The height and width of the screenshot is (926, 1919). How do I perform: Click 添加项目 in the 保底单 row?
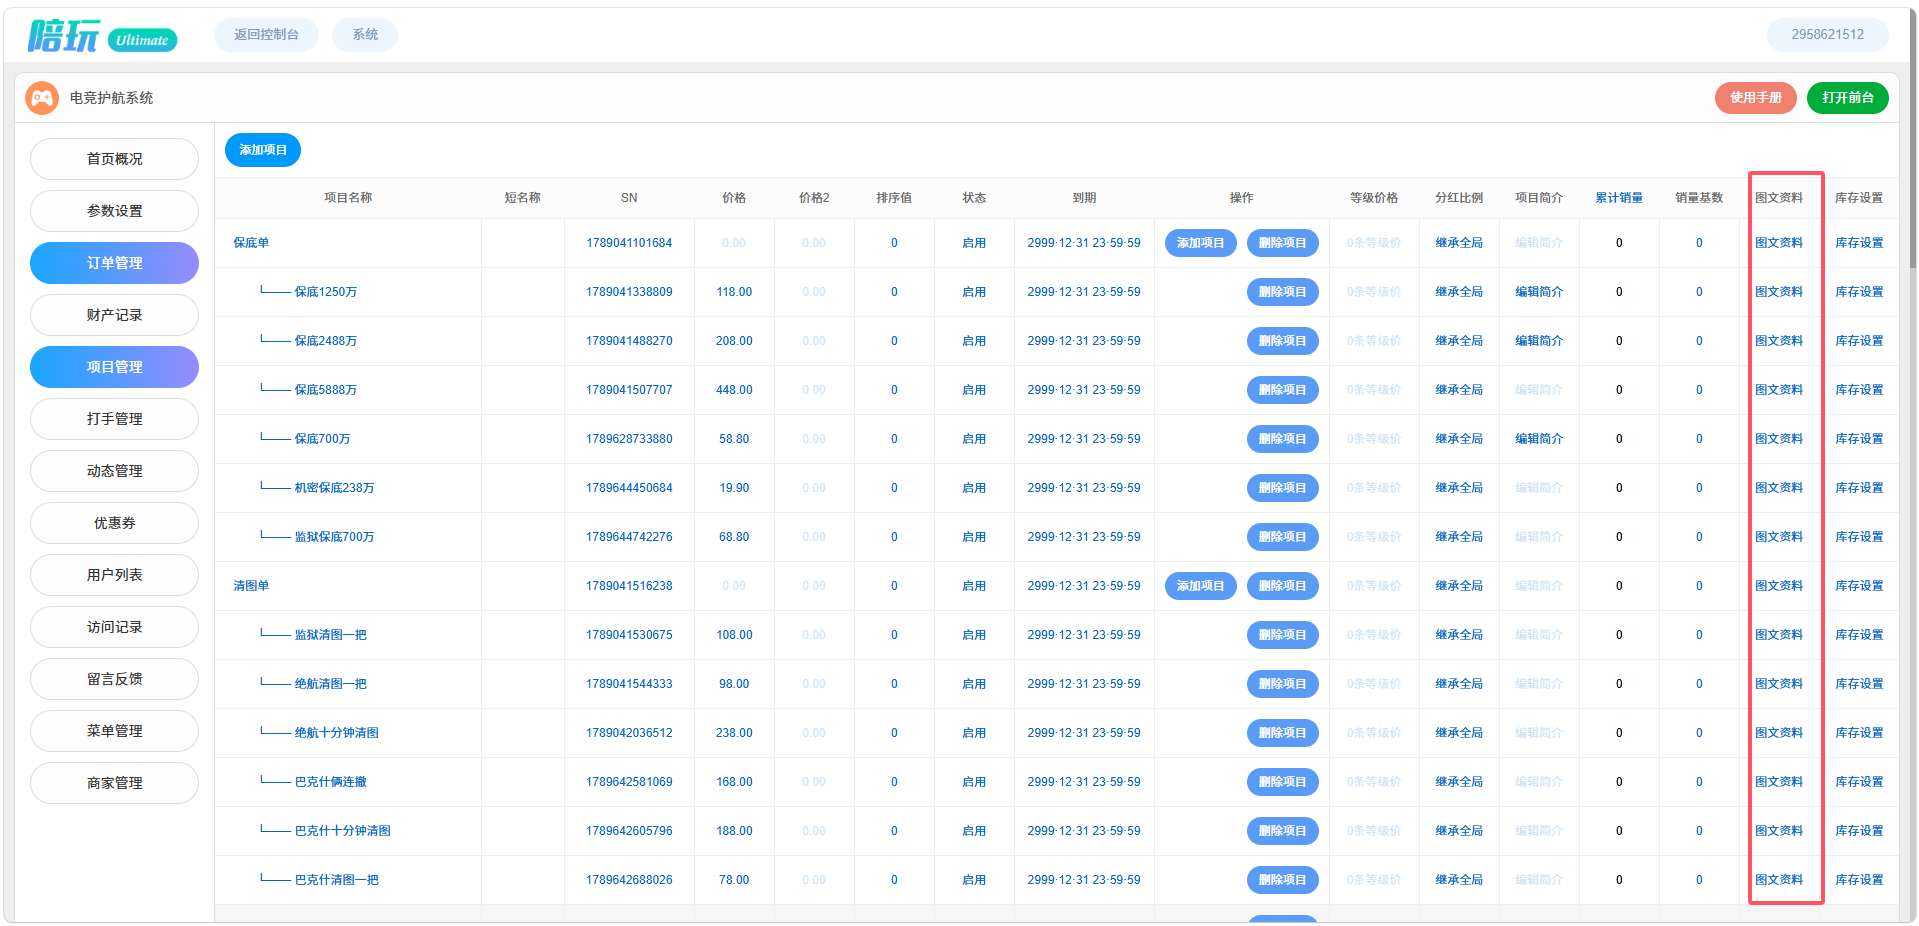pyautogui.click(x=1200, y=243)
